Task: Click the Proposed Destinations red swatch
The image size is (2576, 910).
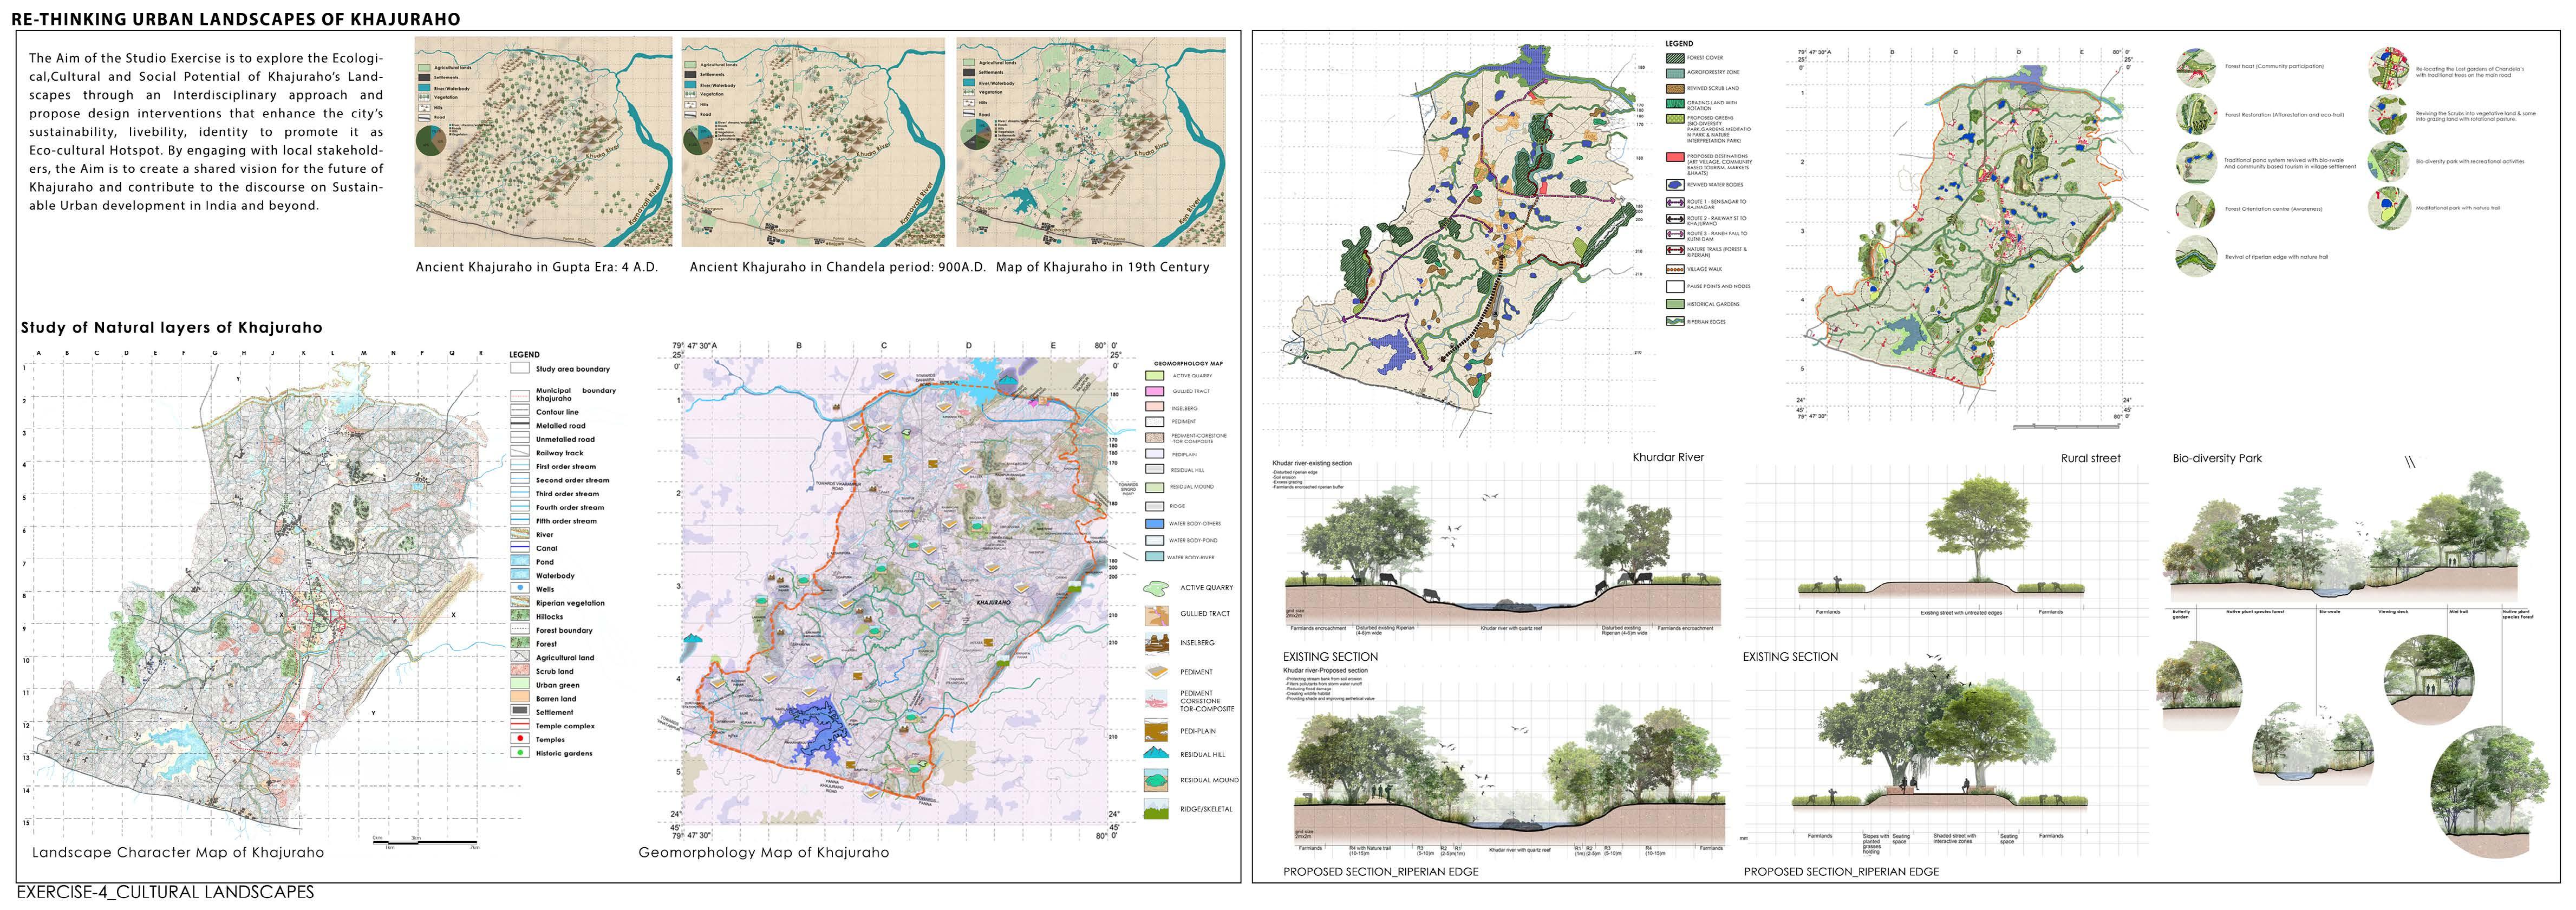Action: [1675, 157]
